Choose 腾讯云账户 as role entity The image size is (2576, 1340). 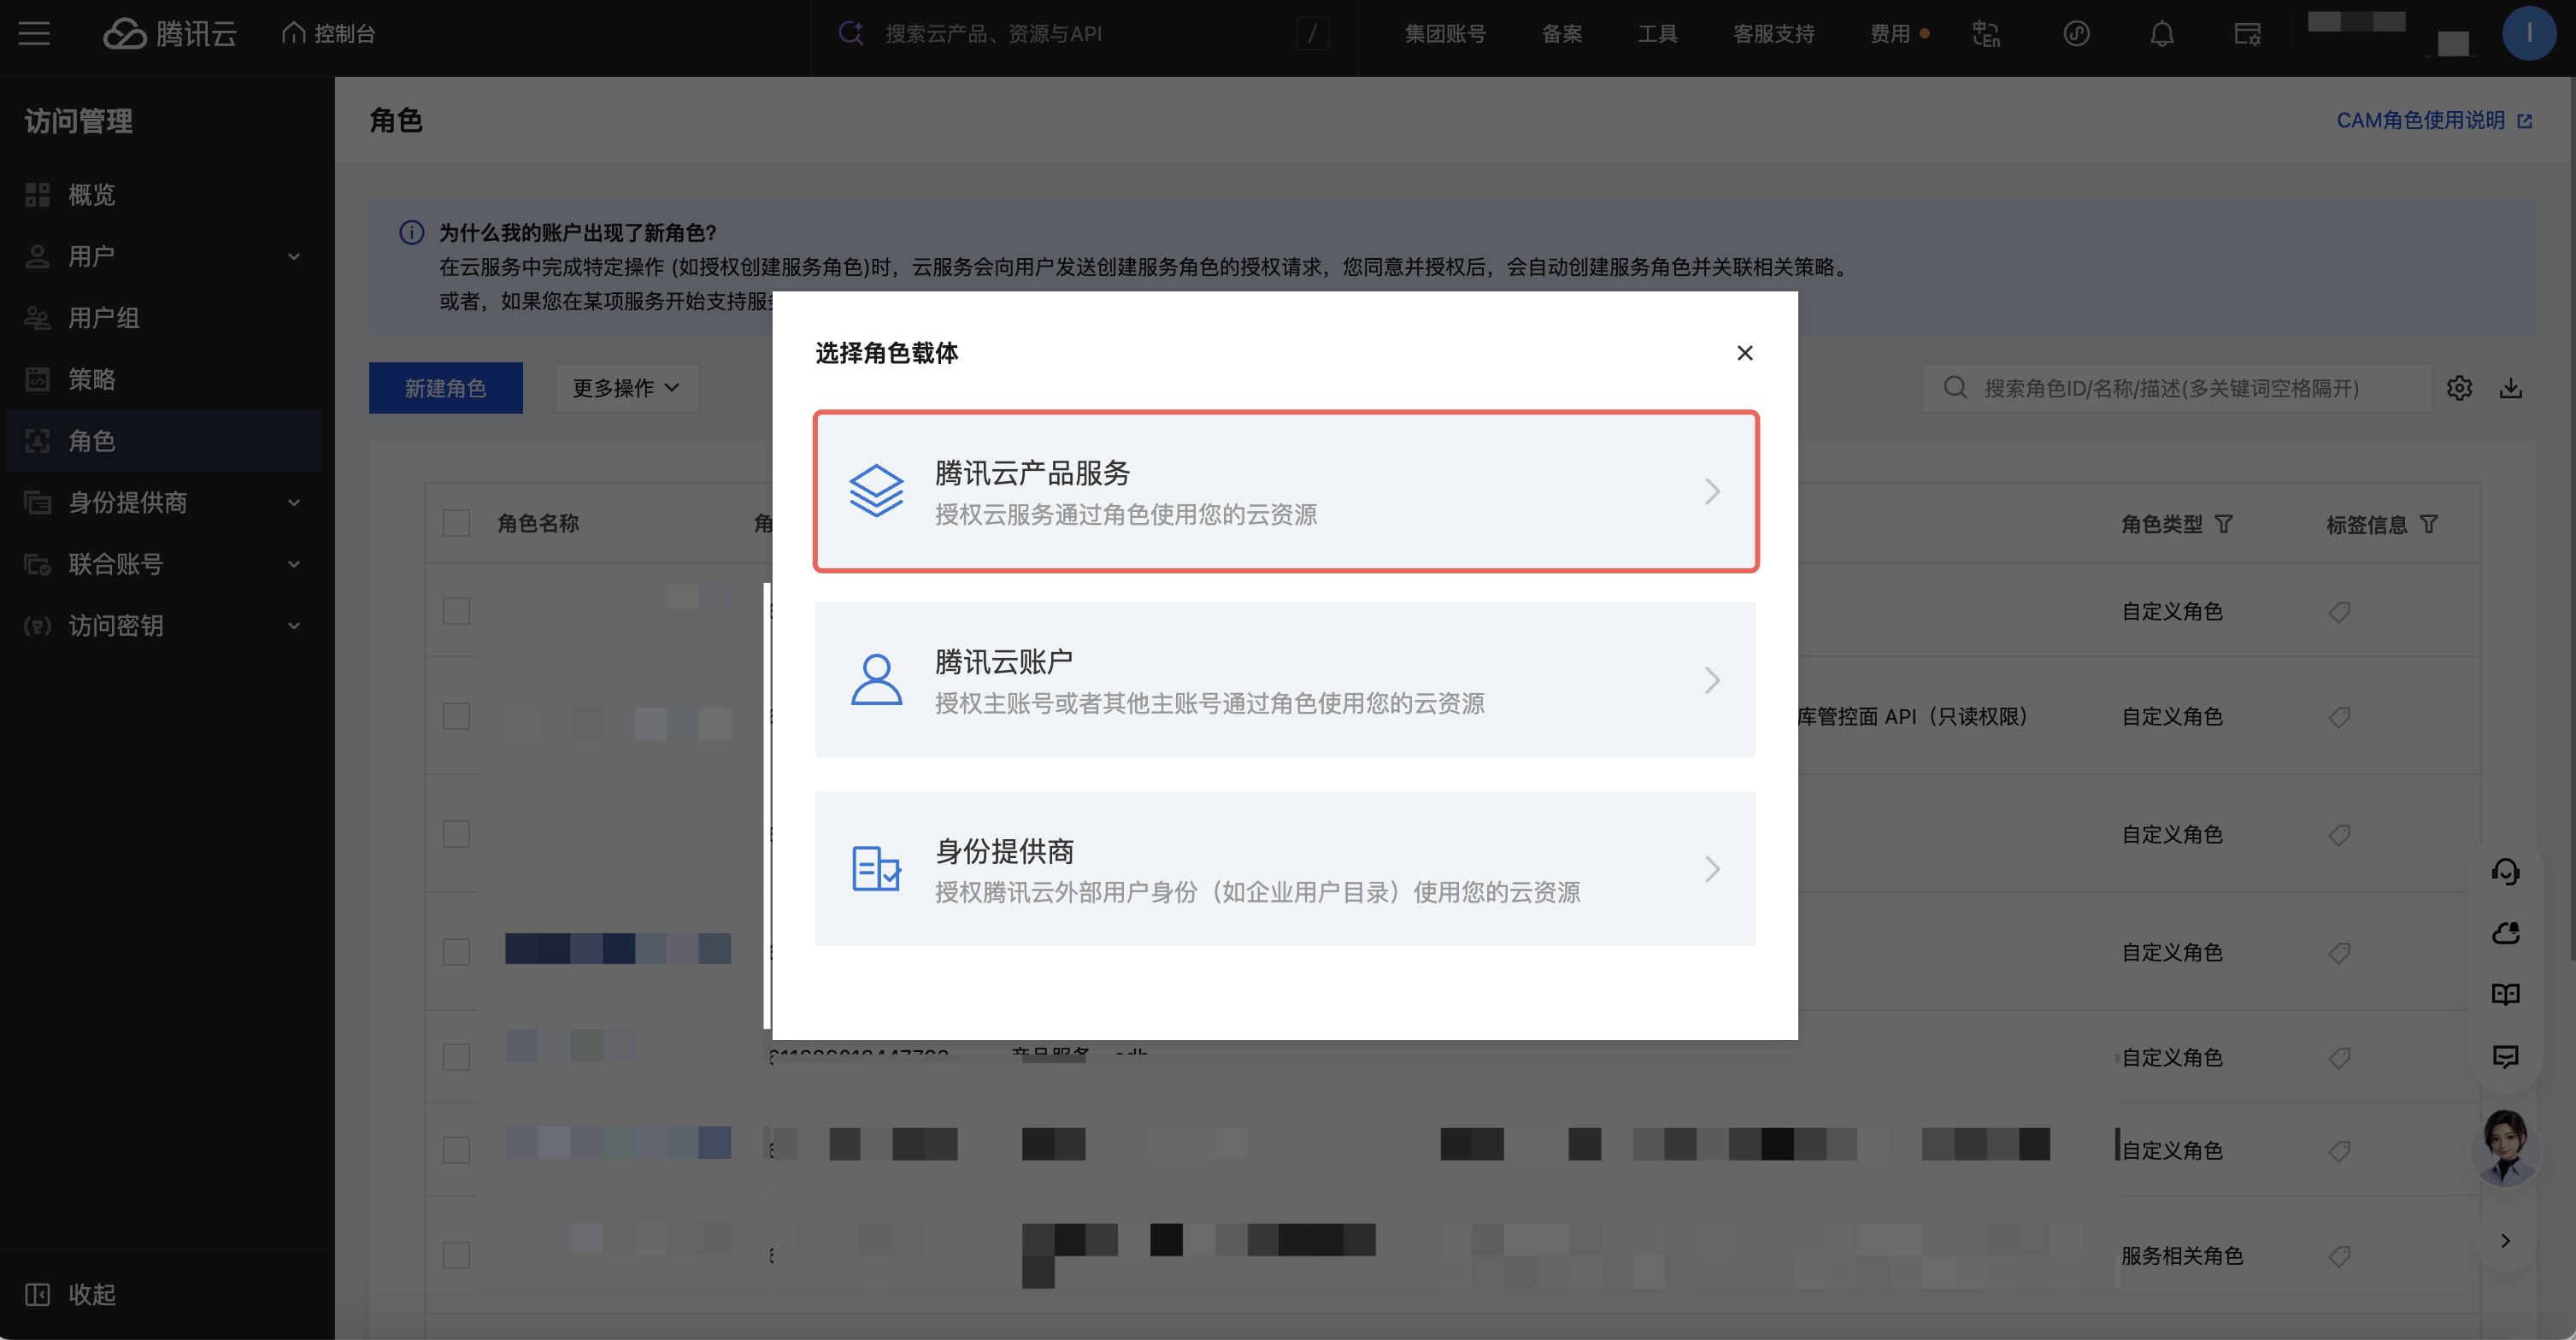click(x=1285, y=680)
